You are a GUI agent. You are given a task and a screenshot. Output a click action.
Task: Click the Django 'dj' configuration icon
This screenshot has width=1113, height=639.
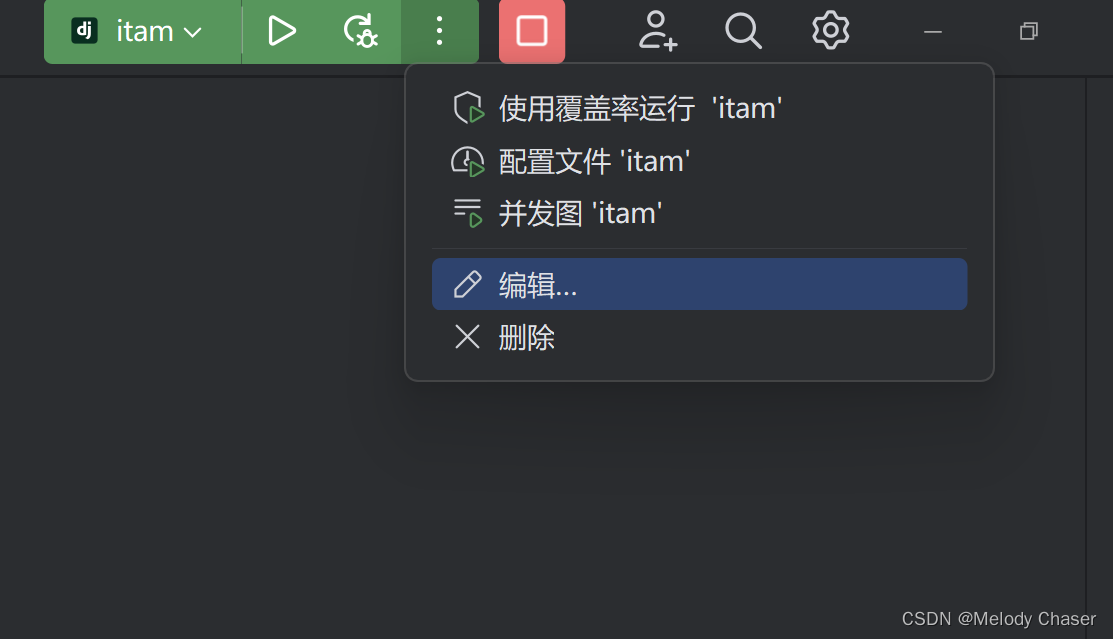(84, 31)
